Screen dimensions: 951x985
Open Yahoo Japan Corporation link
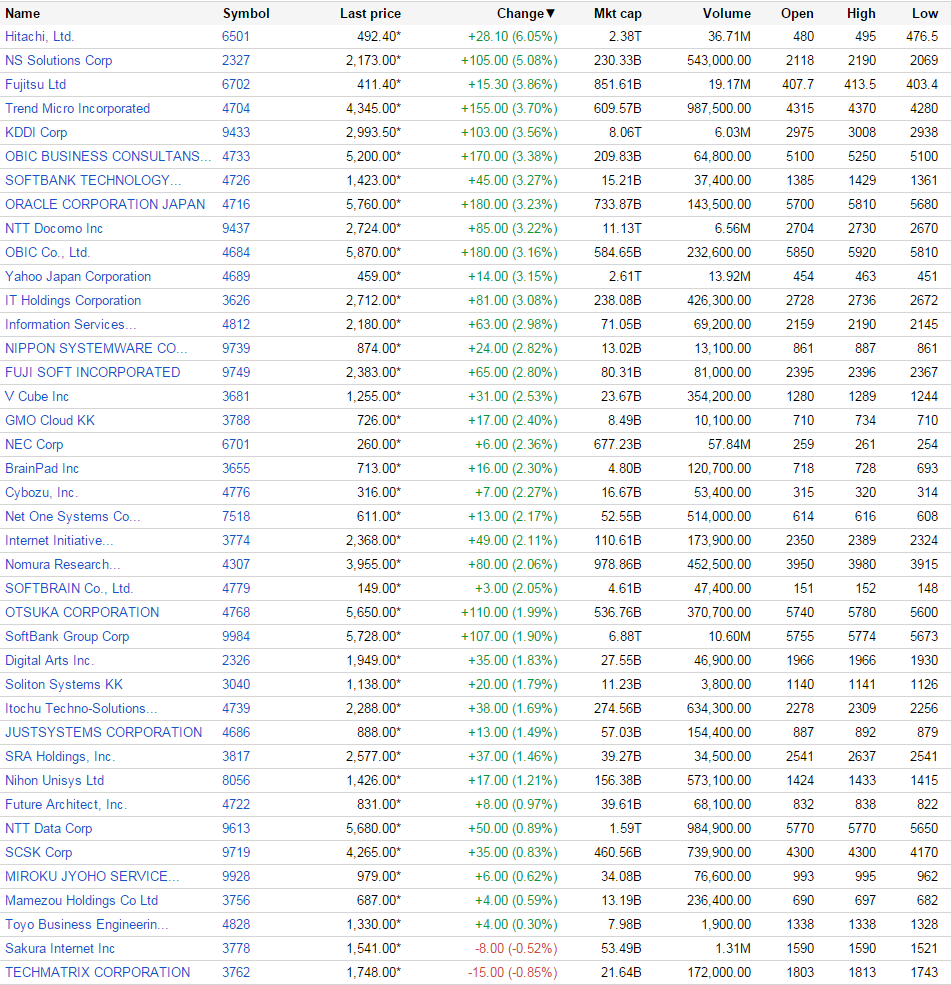click(78, 276)
